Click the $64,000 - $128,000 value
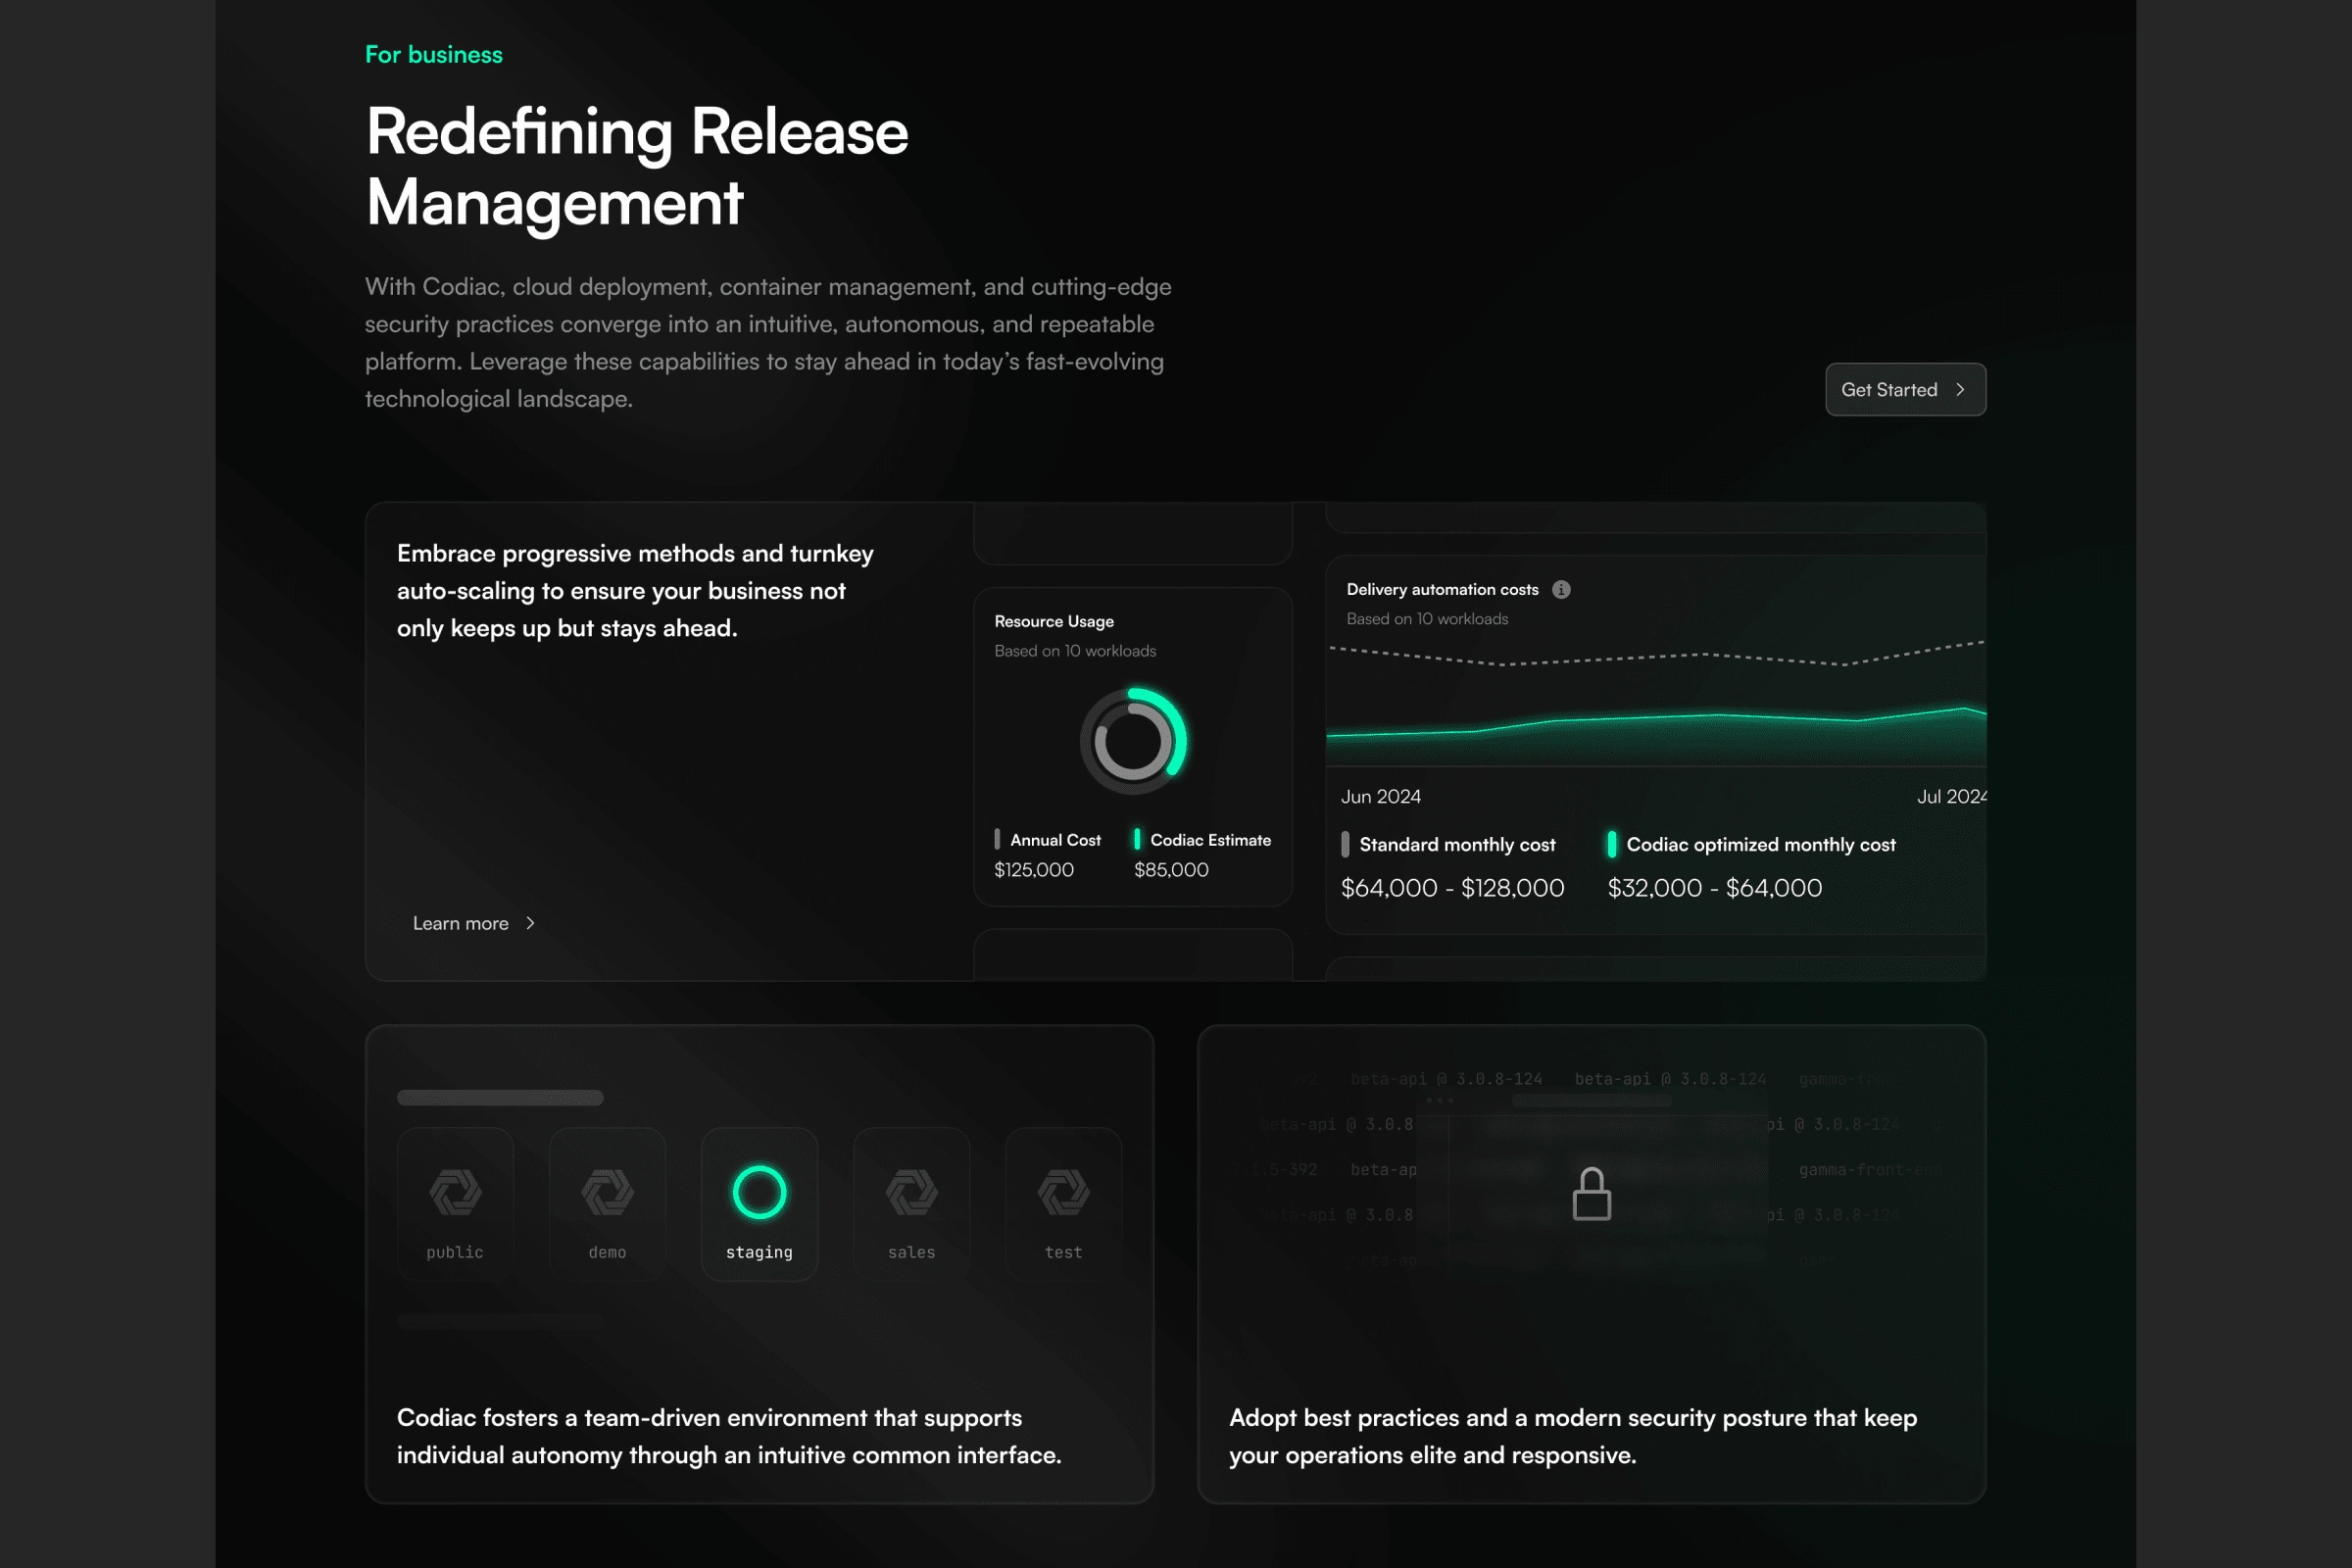Viewport: 2352px width, 1568px height. click(x=1452, y=887)
